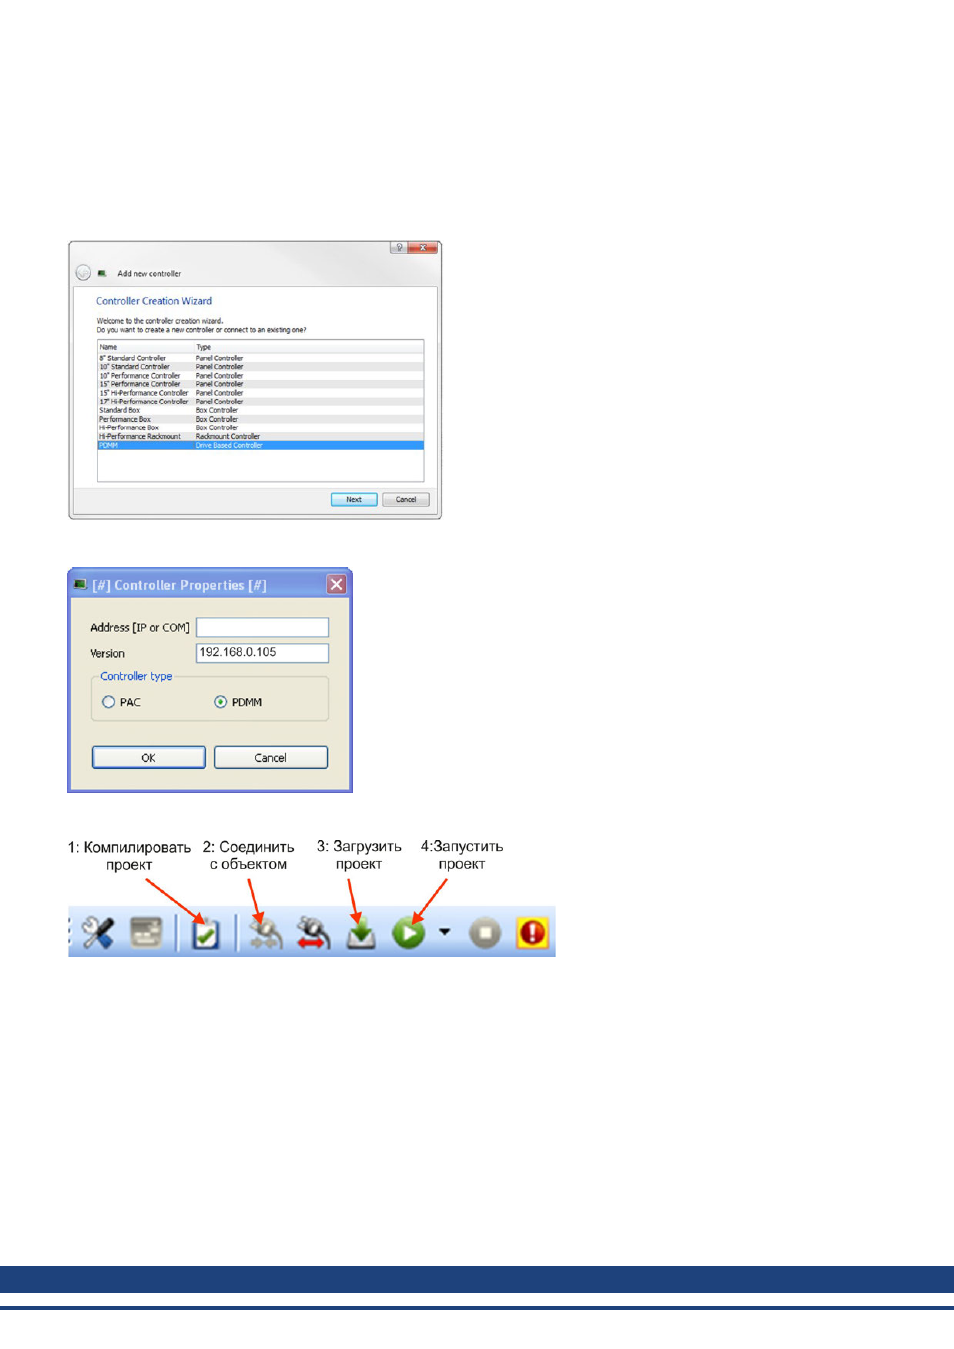Click Next in the Controller Creation Wizard
The height and width of the screenshot is (1349, 954).
354,499
